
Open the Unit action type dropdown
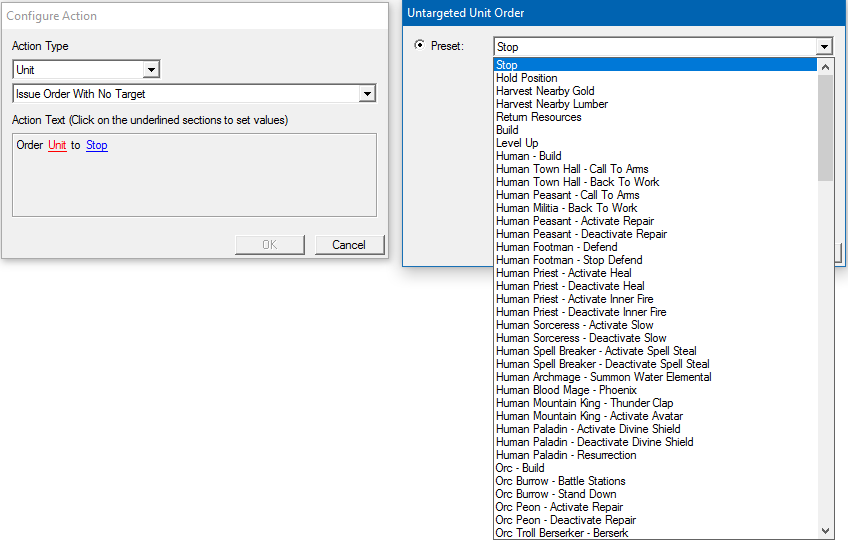coord(151,70)
